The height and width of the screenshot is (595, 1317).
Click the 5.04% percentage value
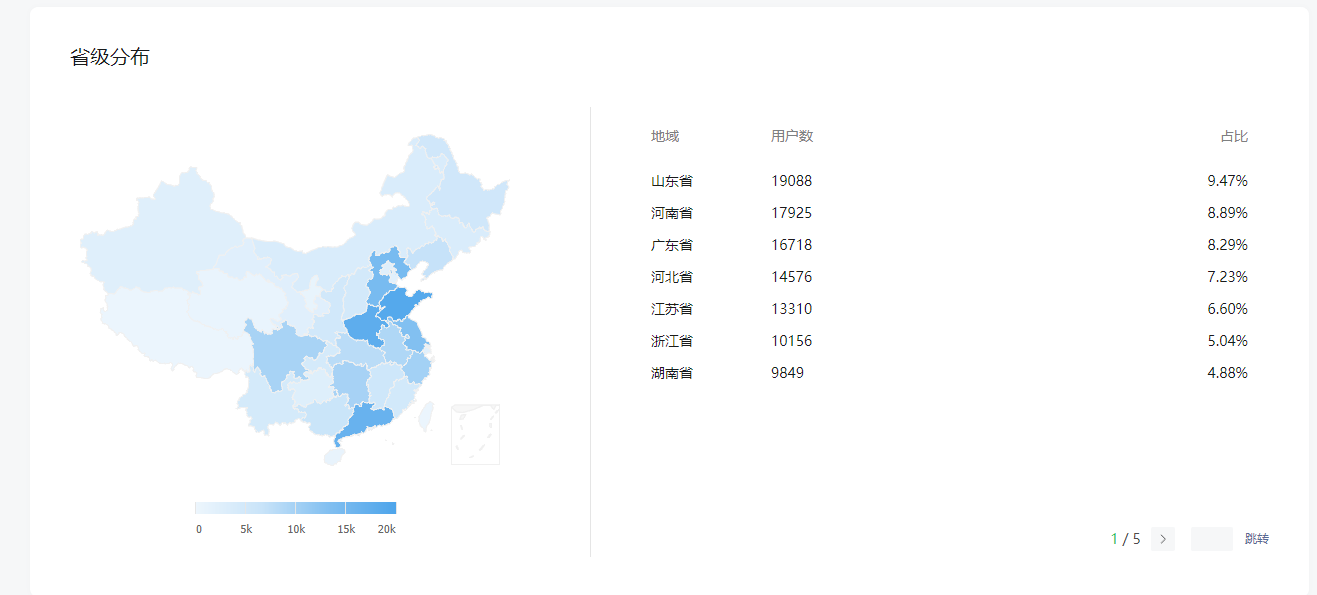1227,341
